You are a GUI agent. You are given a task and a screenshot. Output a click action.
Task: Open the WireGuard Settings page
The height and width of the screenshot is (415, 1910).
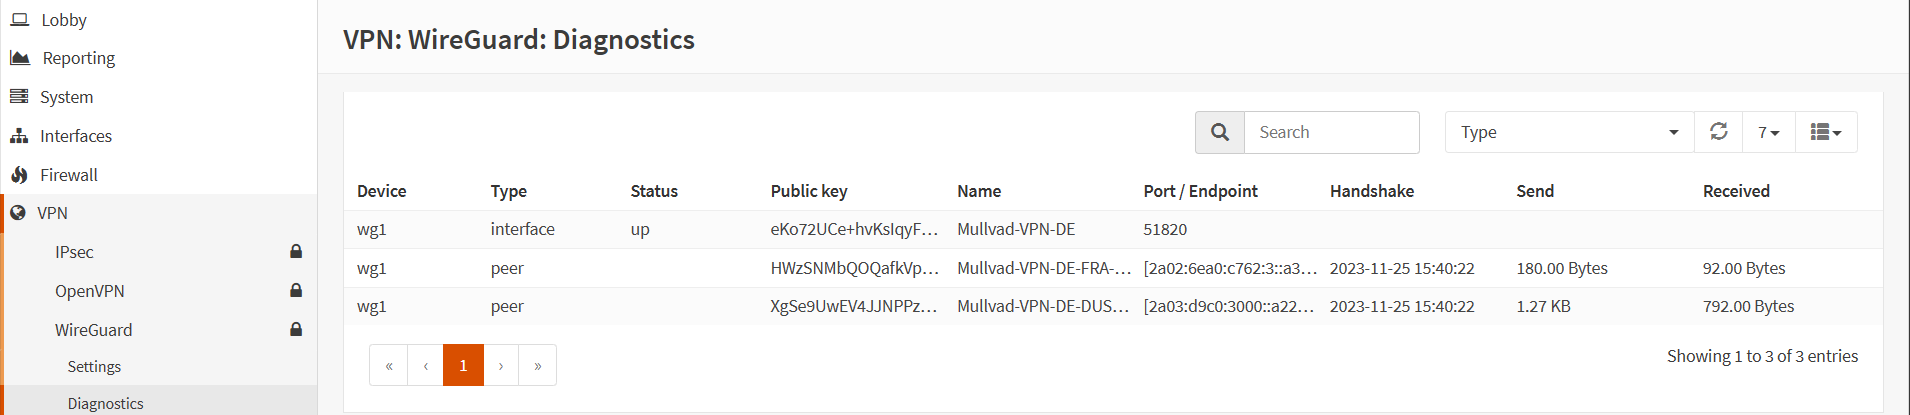[94, 367]
